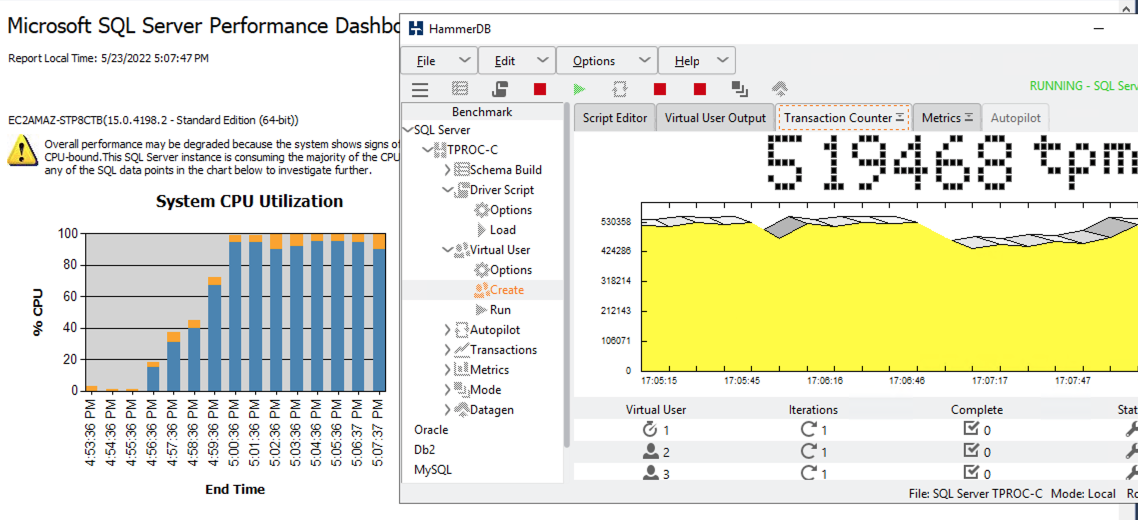Open the File menu
The width and height of the screenshot is (1138, 520).
pyautogui.click(x=439, y=61)
